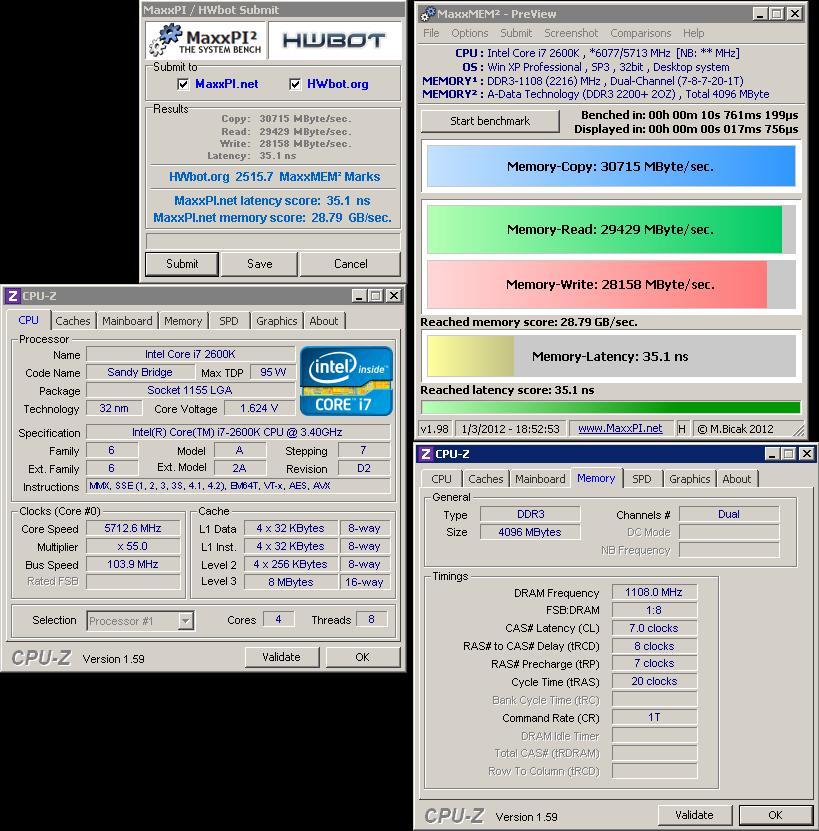Switch to Mainboard tab in left CPU-Z

tap(127, 321)
